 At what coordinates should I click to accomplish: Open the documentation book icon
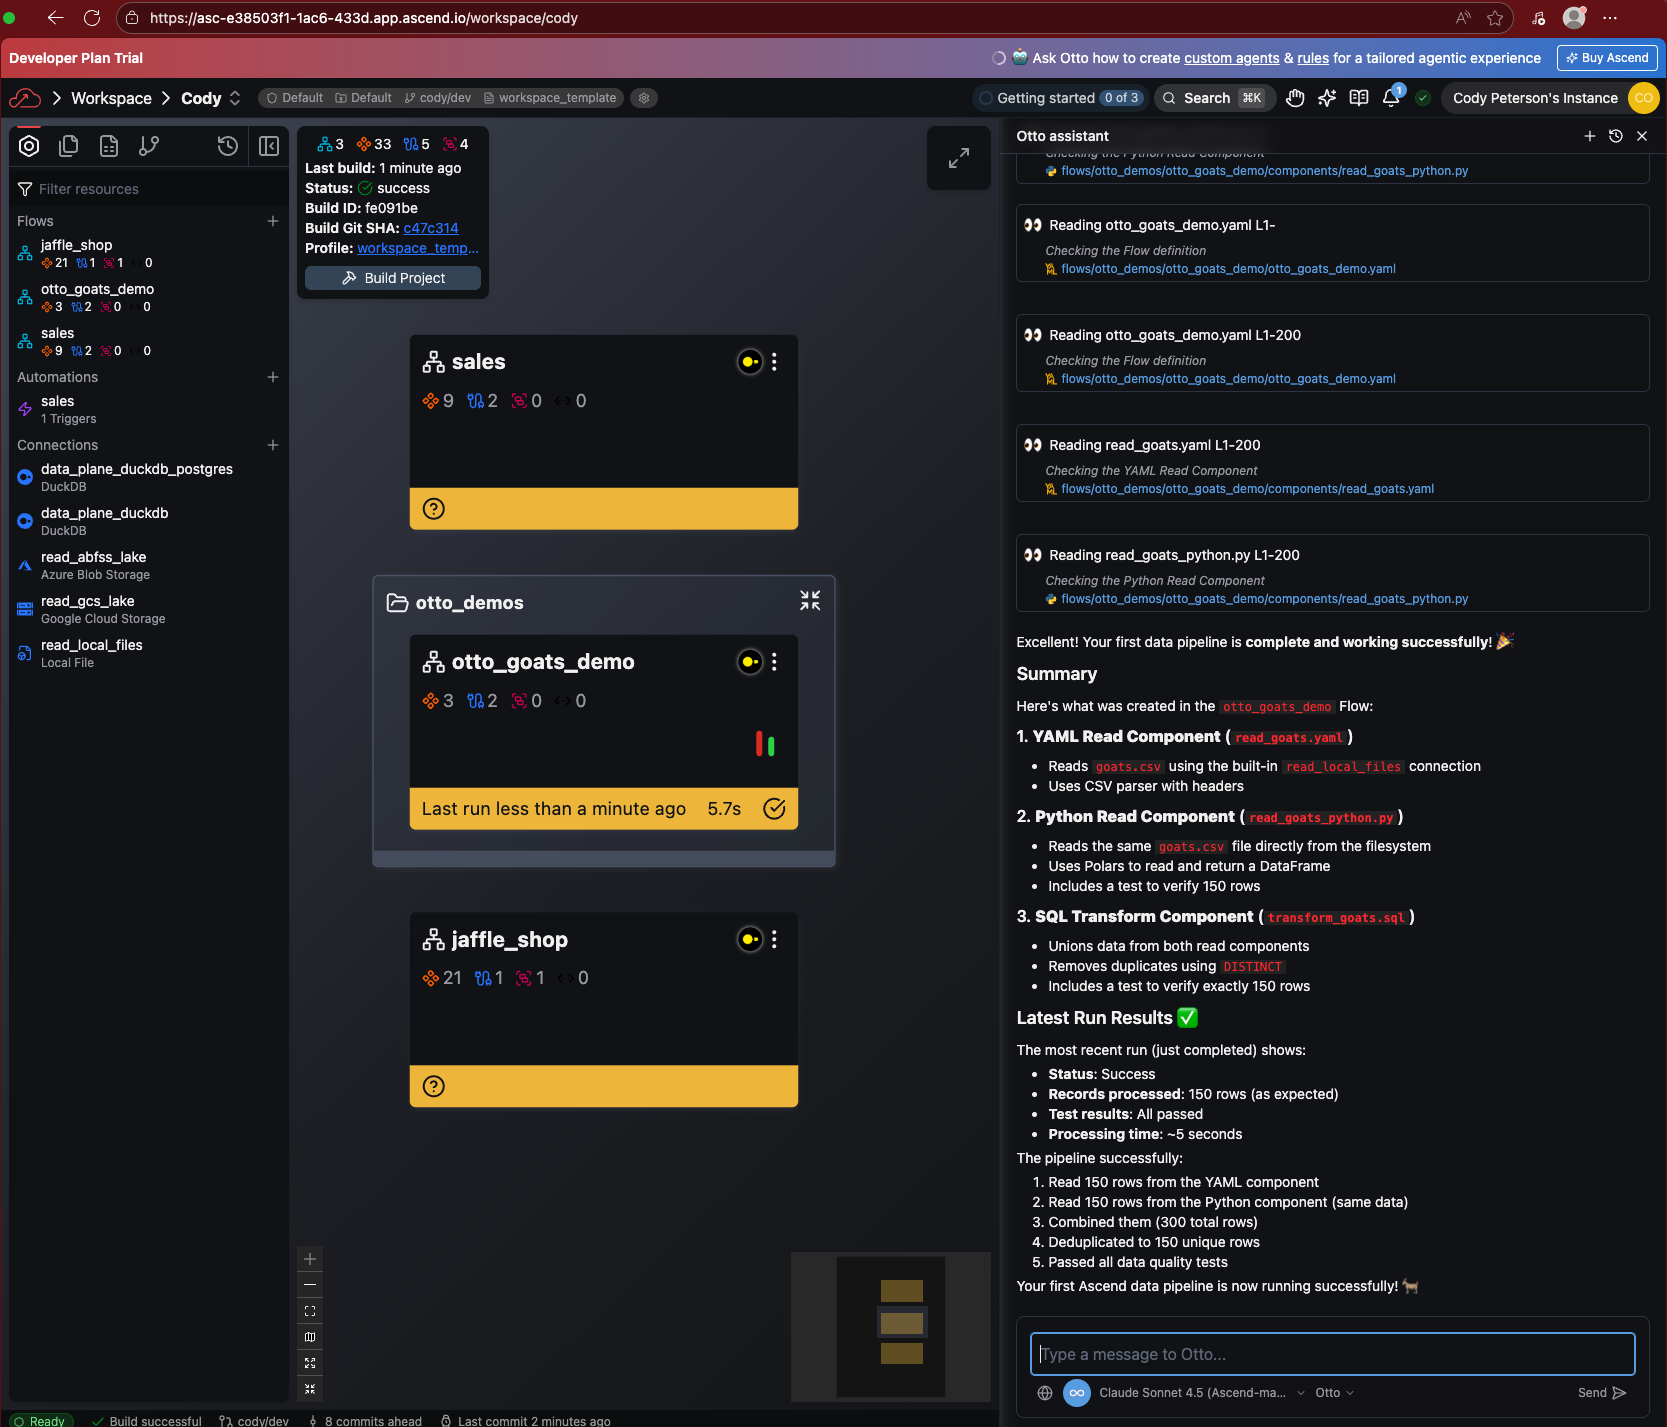[x=1359, y=98]
